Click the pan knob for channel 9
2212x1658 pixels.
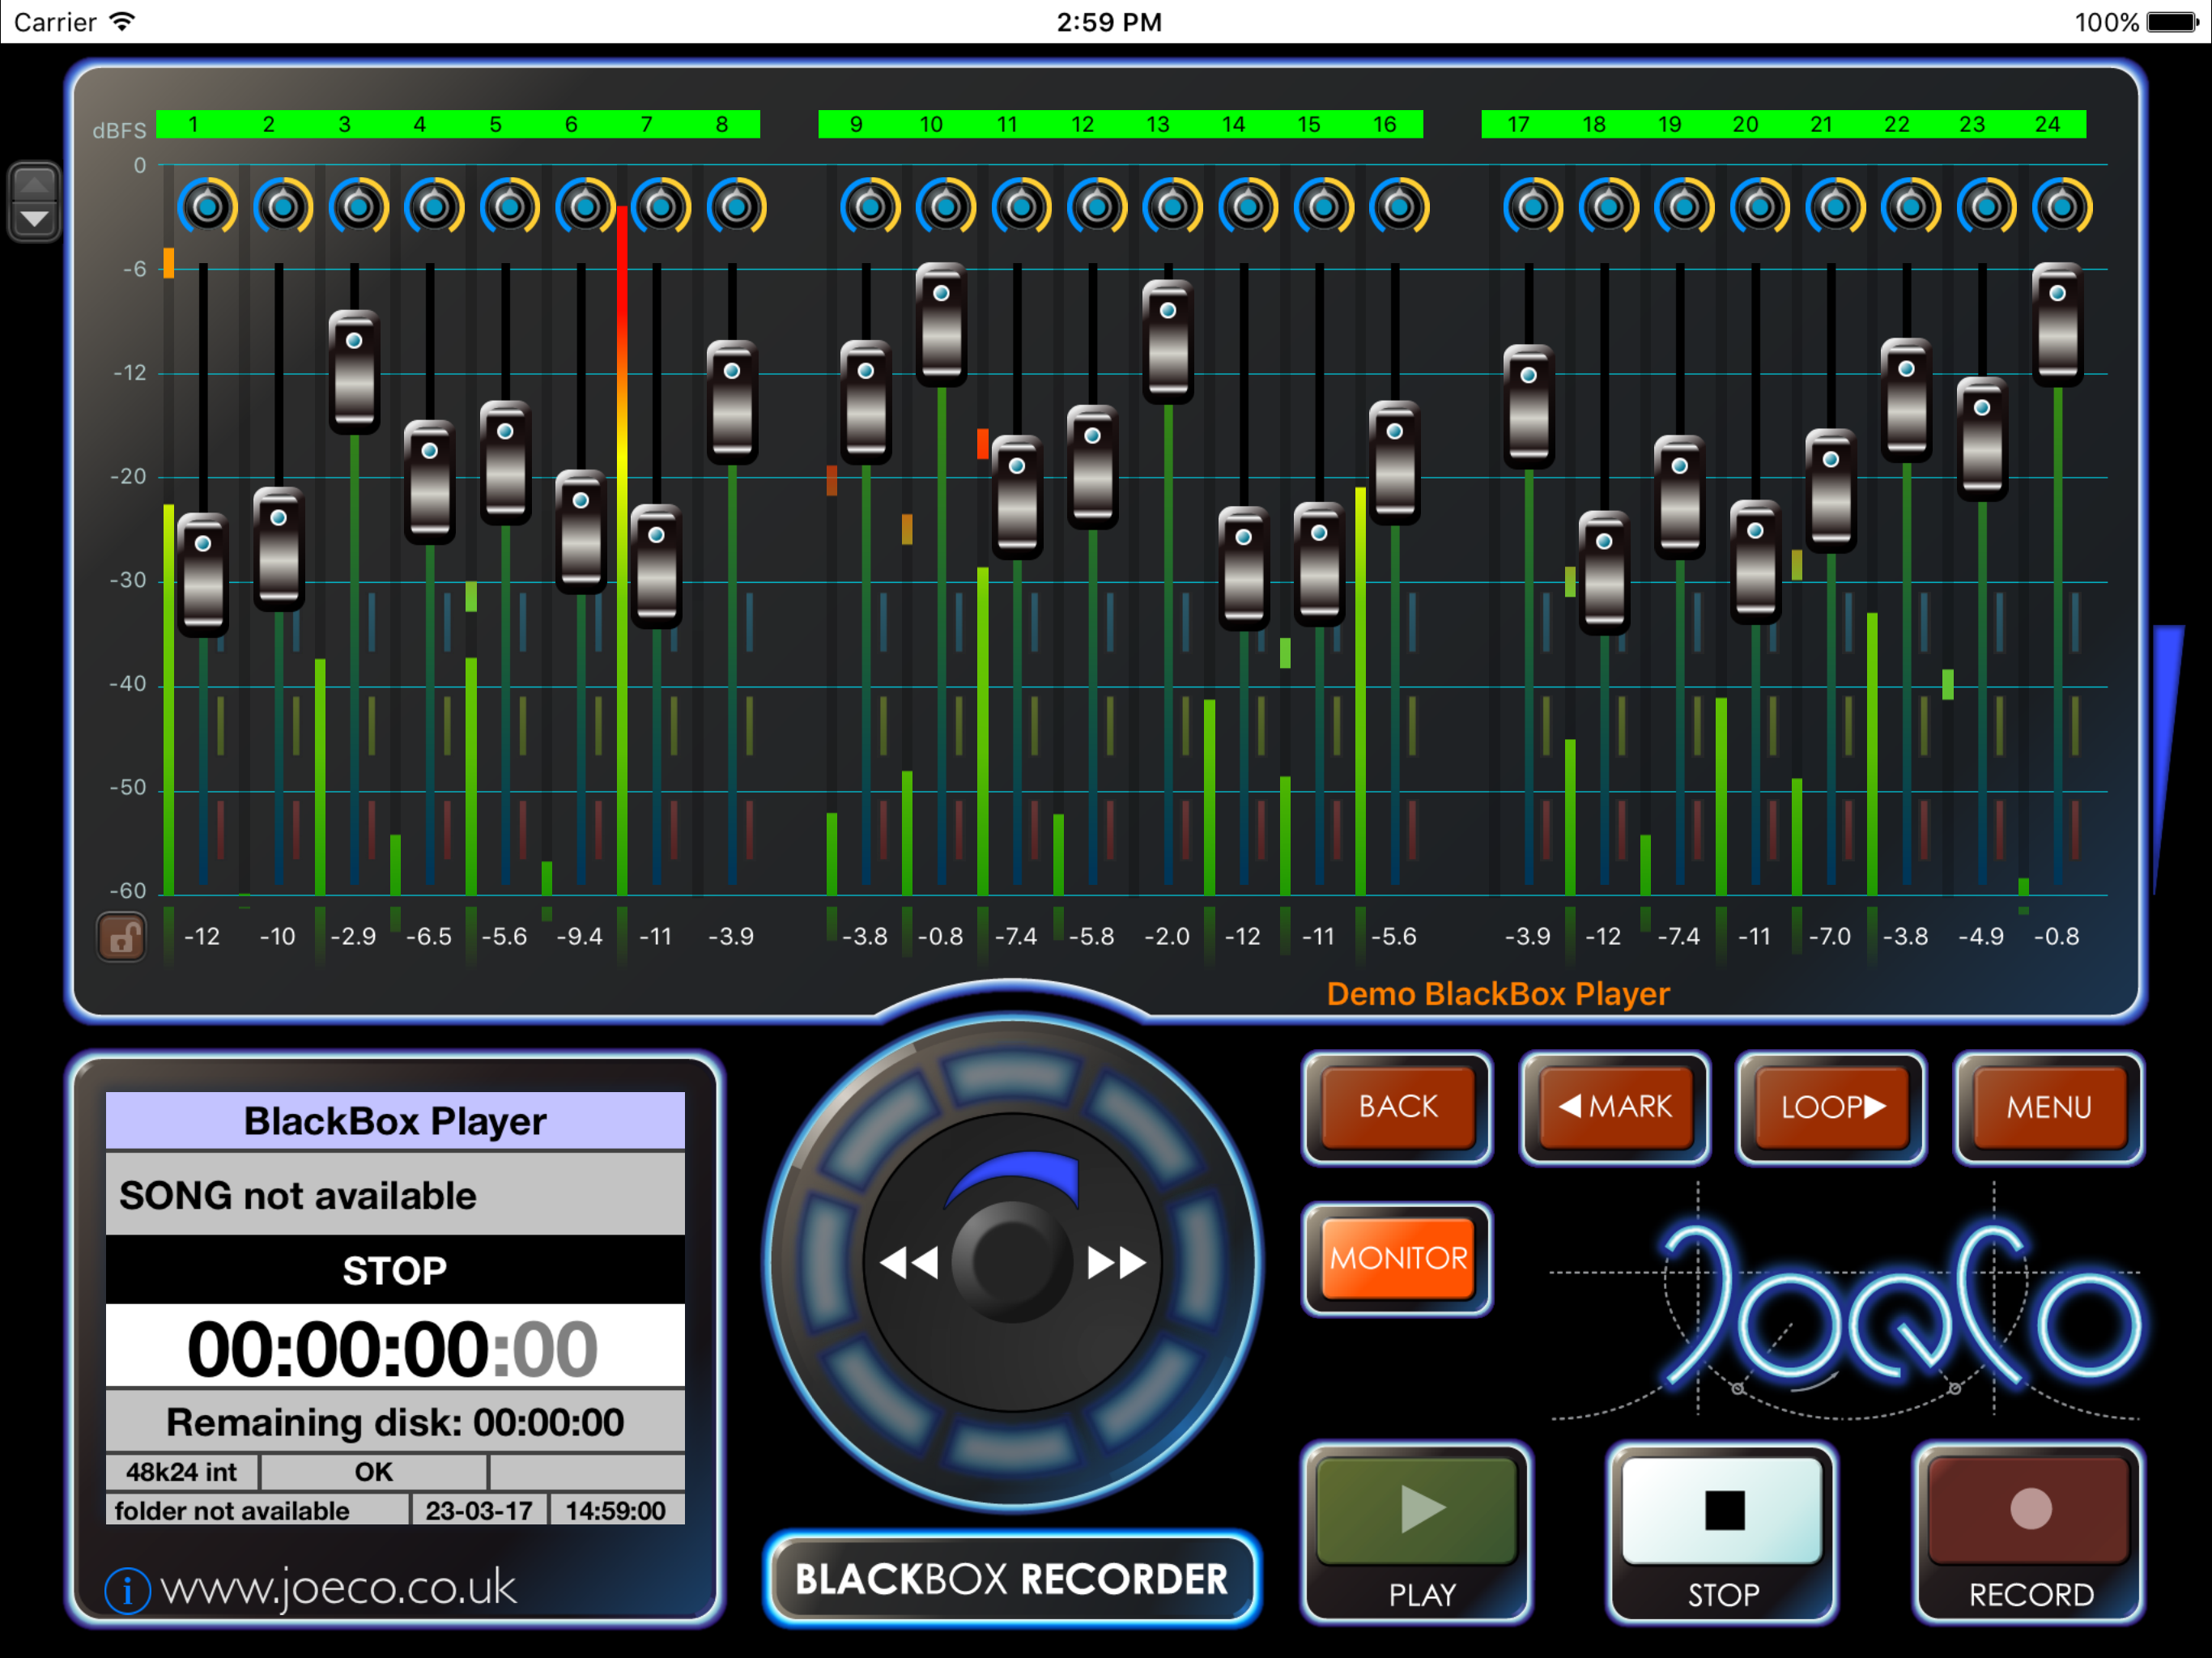[870, 207]
